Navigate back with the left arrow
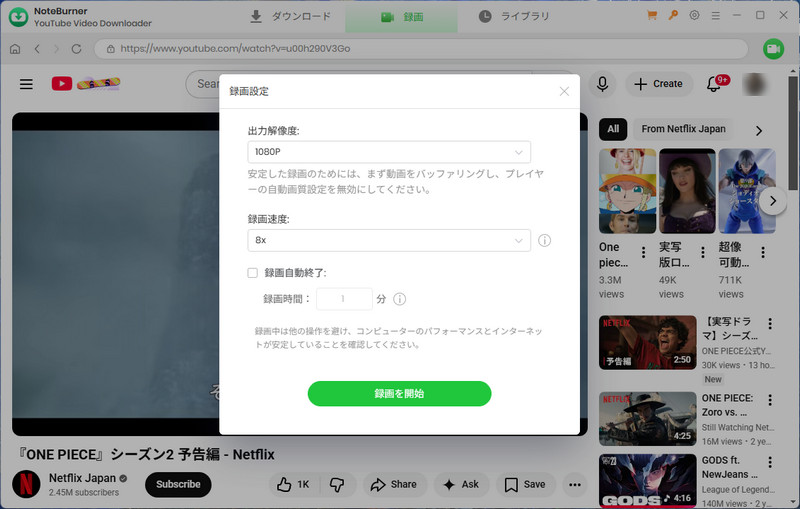 click(x=37, y=49)
